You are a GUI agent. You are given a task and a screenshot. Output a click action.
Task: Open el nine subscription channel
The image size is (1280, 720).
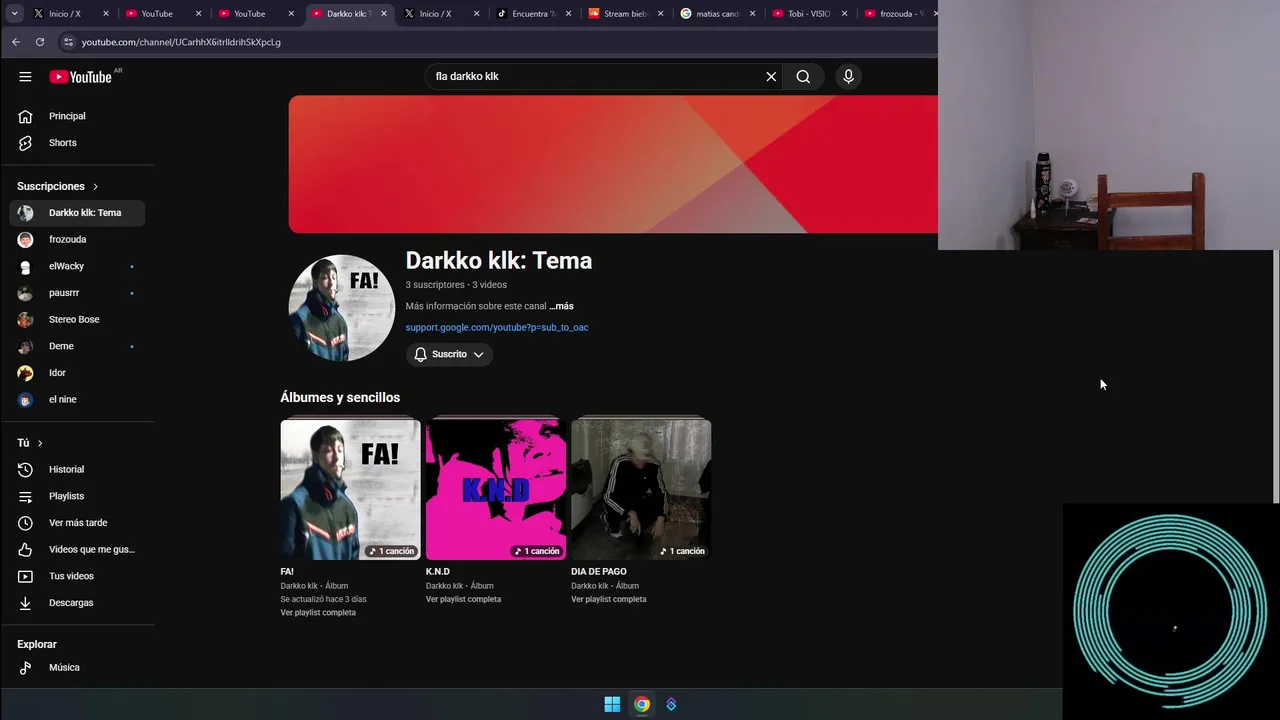tap(77, 399)
